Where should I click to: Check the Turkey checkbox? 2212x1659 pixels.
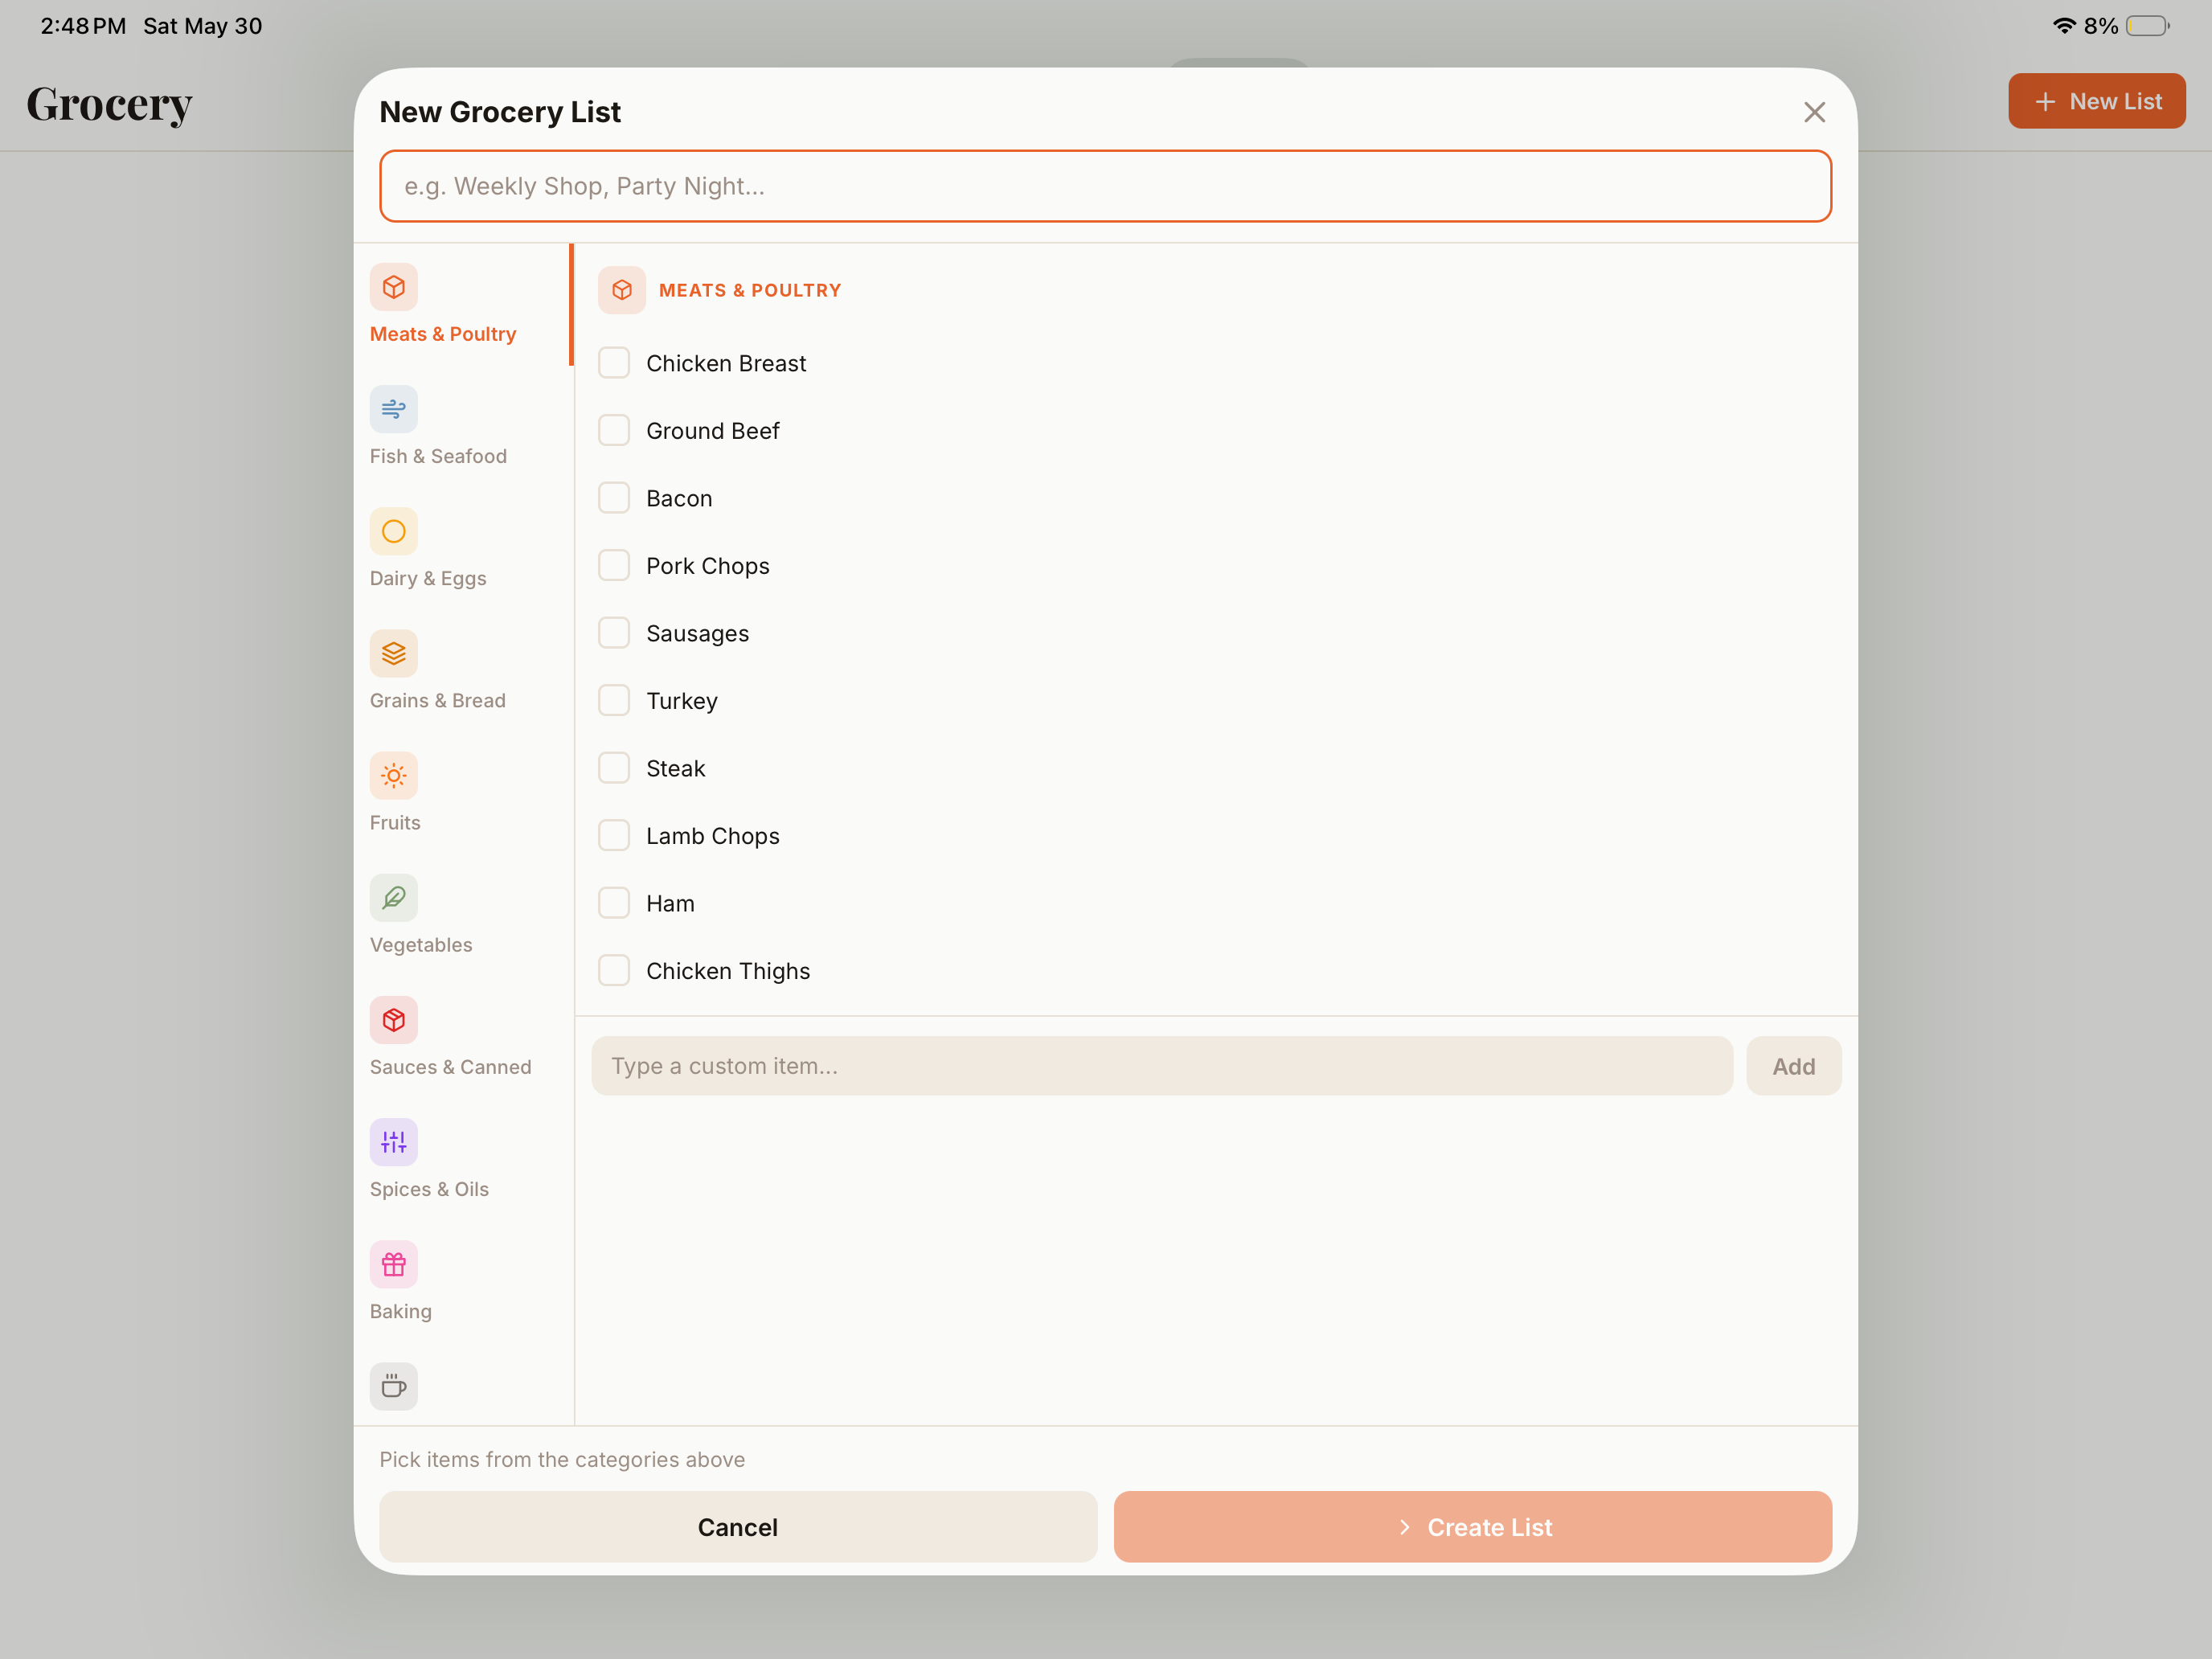click(x=613, y=700)
